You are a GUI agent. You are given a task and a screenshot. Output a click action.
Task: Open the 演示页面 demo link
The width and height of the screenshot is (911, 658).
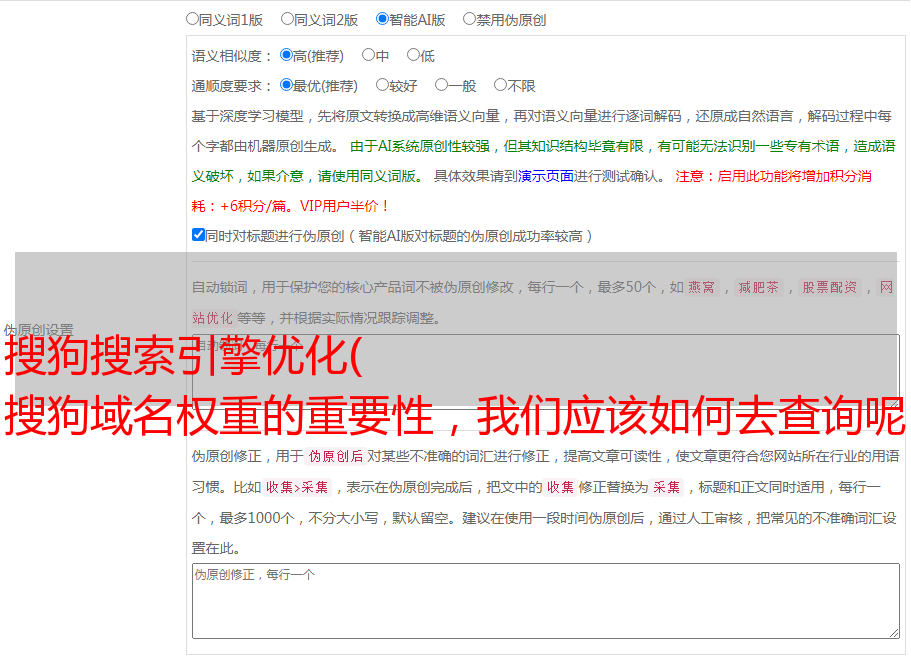click(546, 176)
